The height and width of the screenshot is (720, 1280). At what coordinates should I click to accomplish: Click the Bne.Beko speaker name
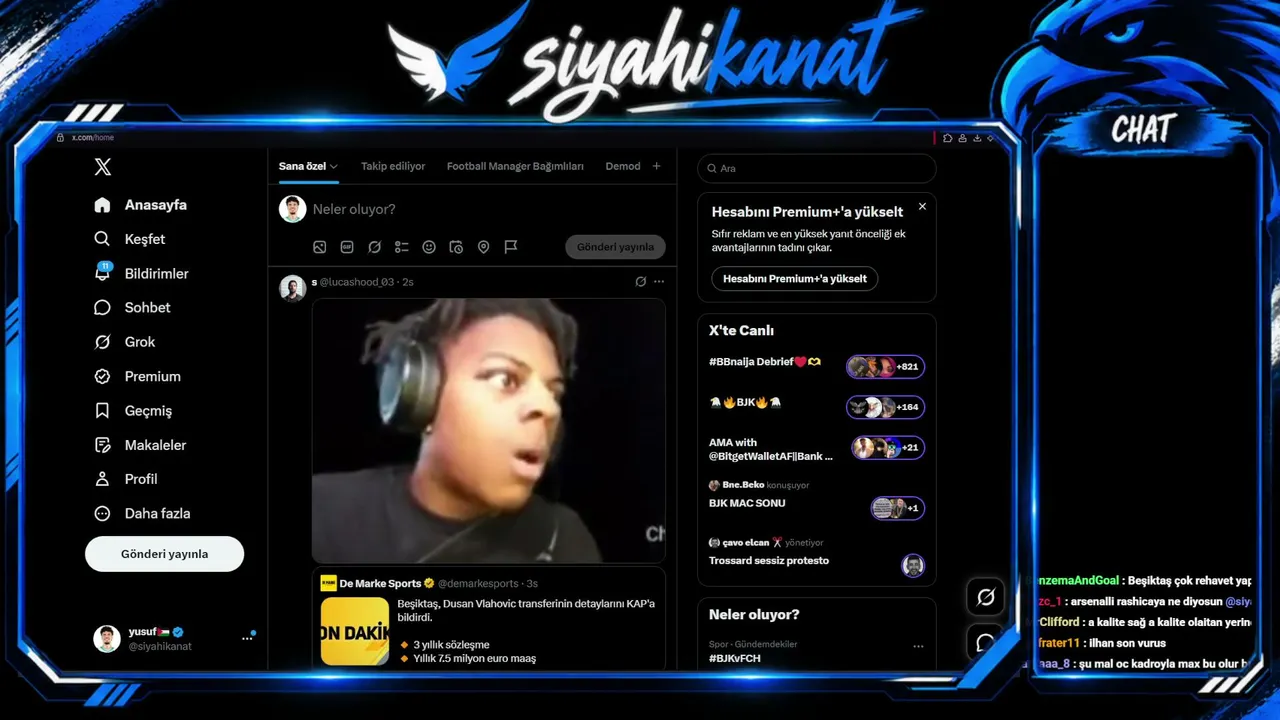743,485
